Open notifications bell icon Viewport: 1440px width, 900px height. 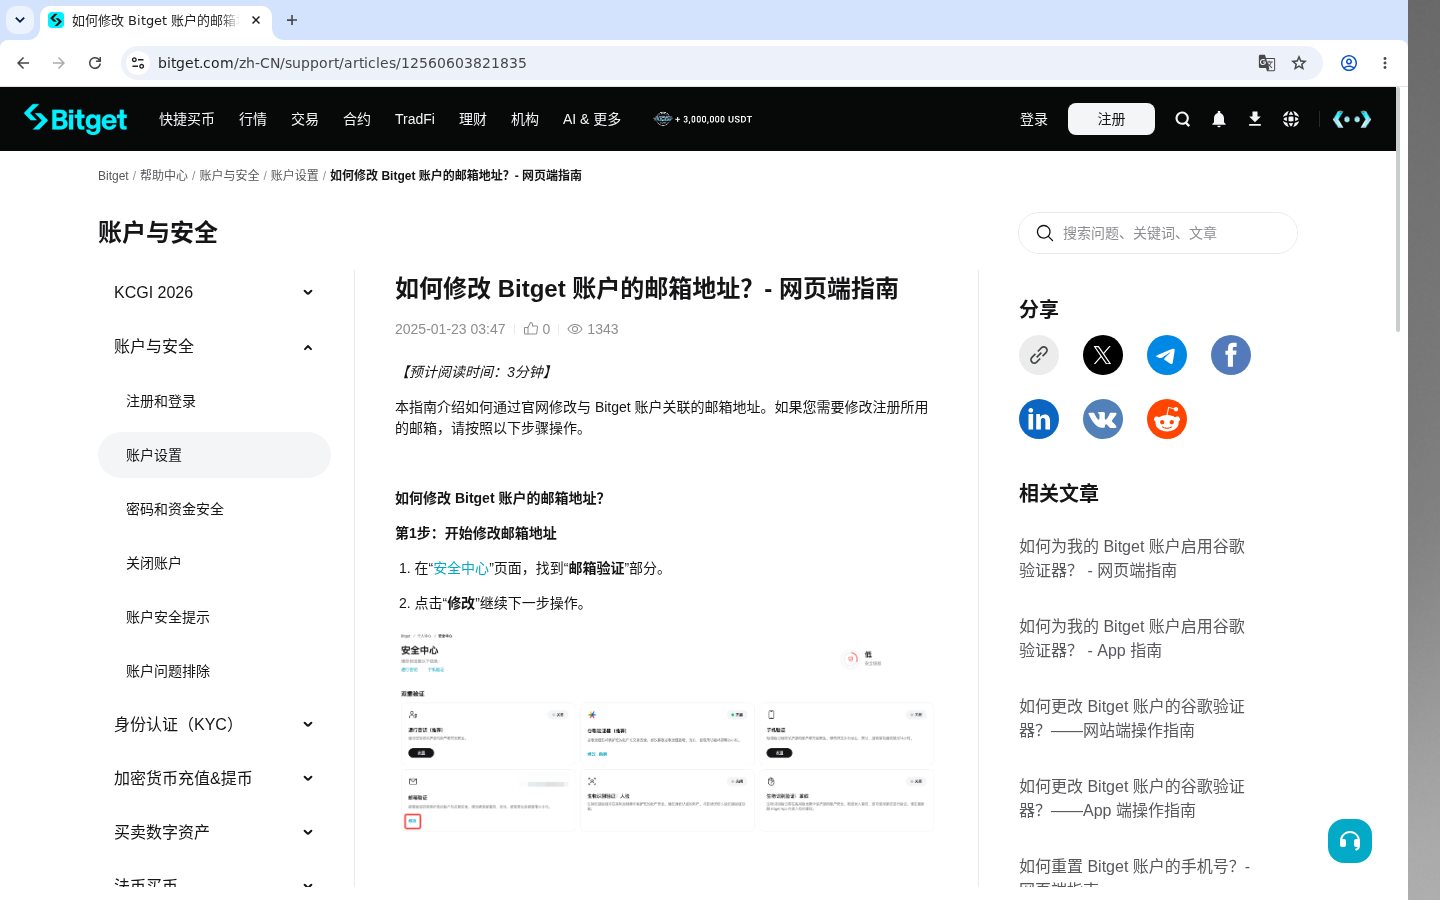pos(1219,119)
